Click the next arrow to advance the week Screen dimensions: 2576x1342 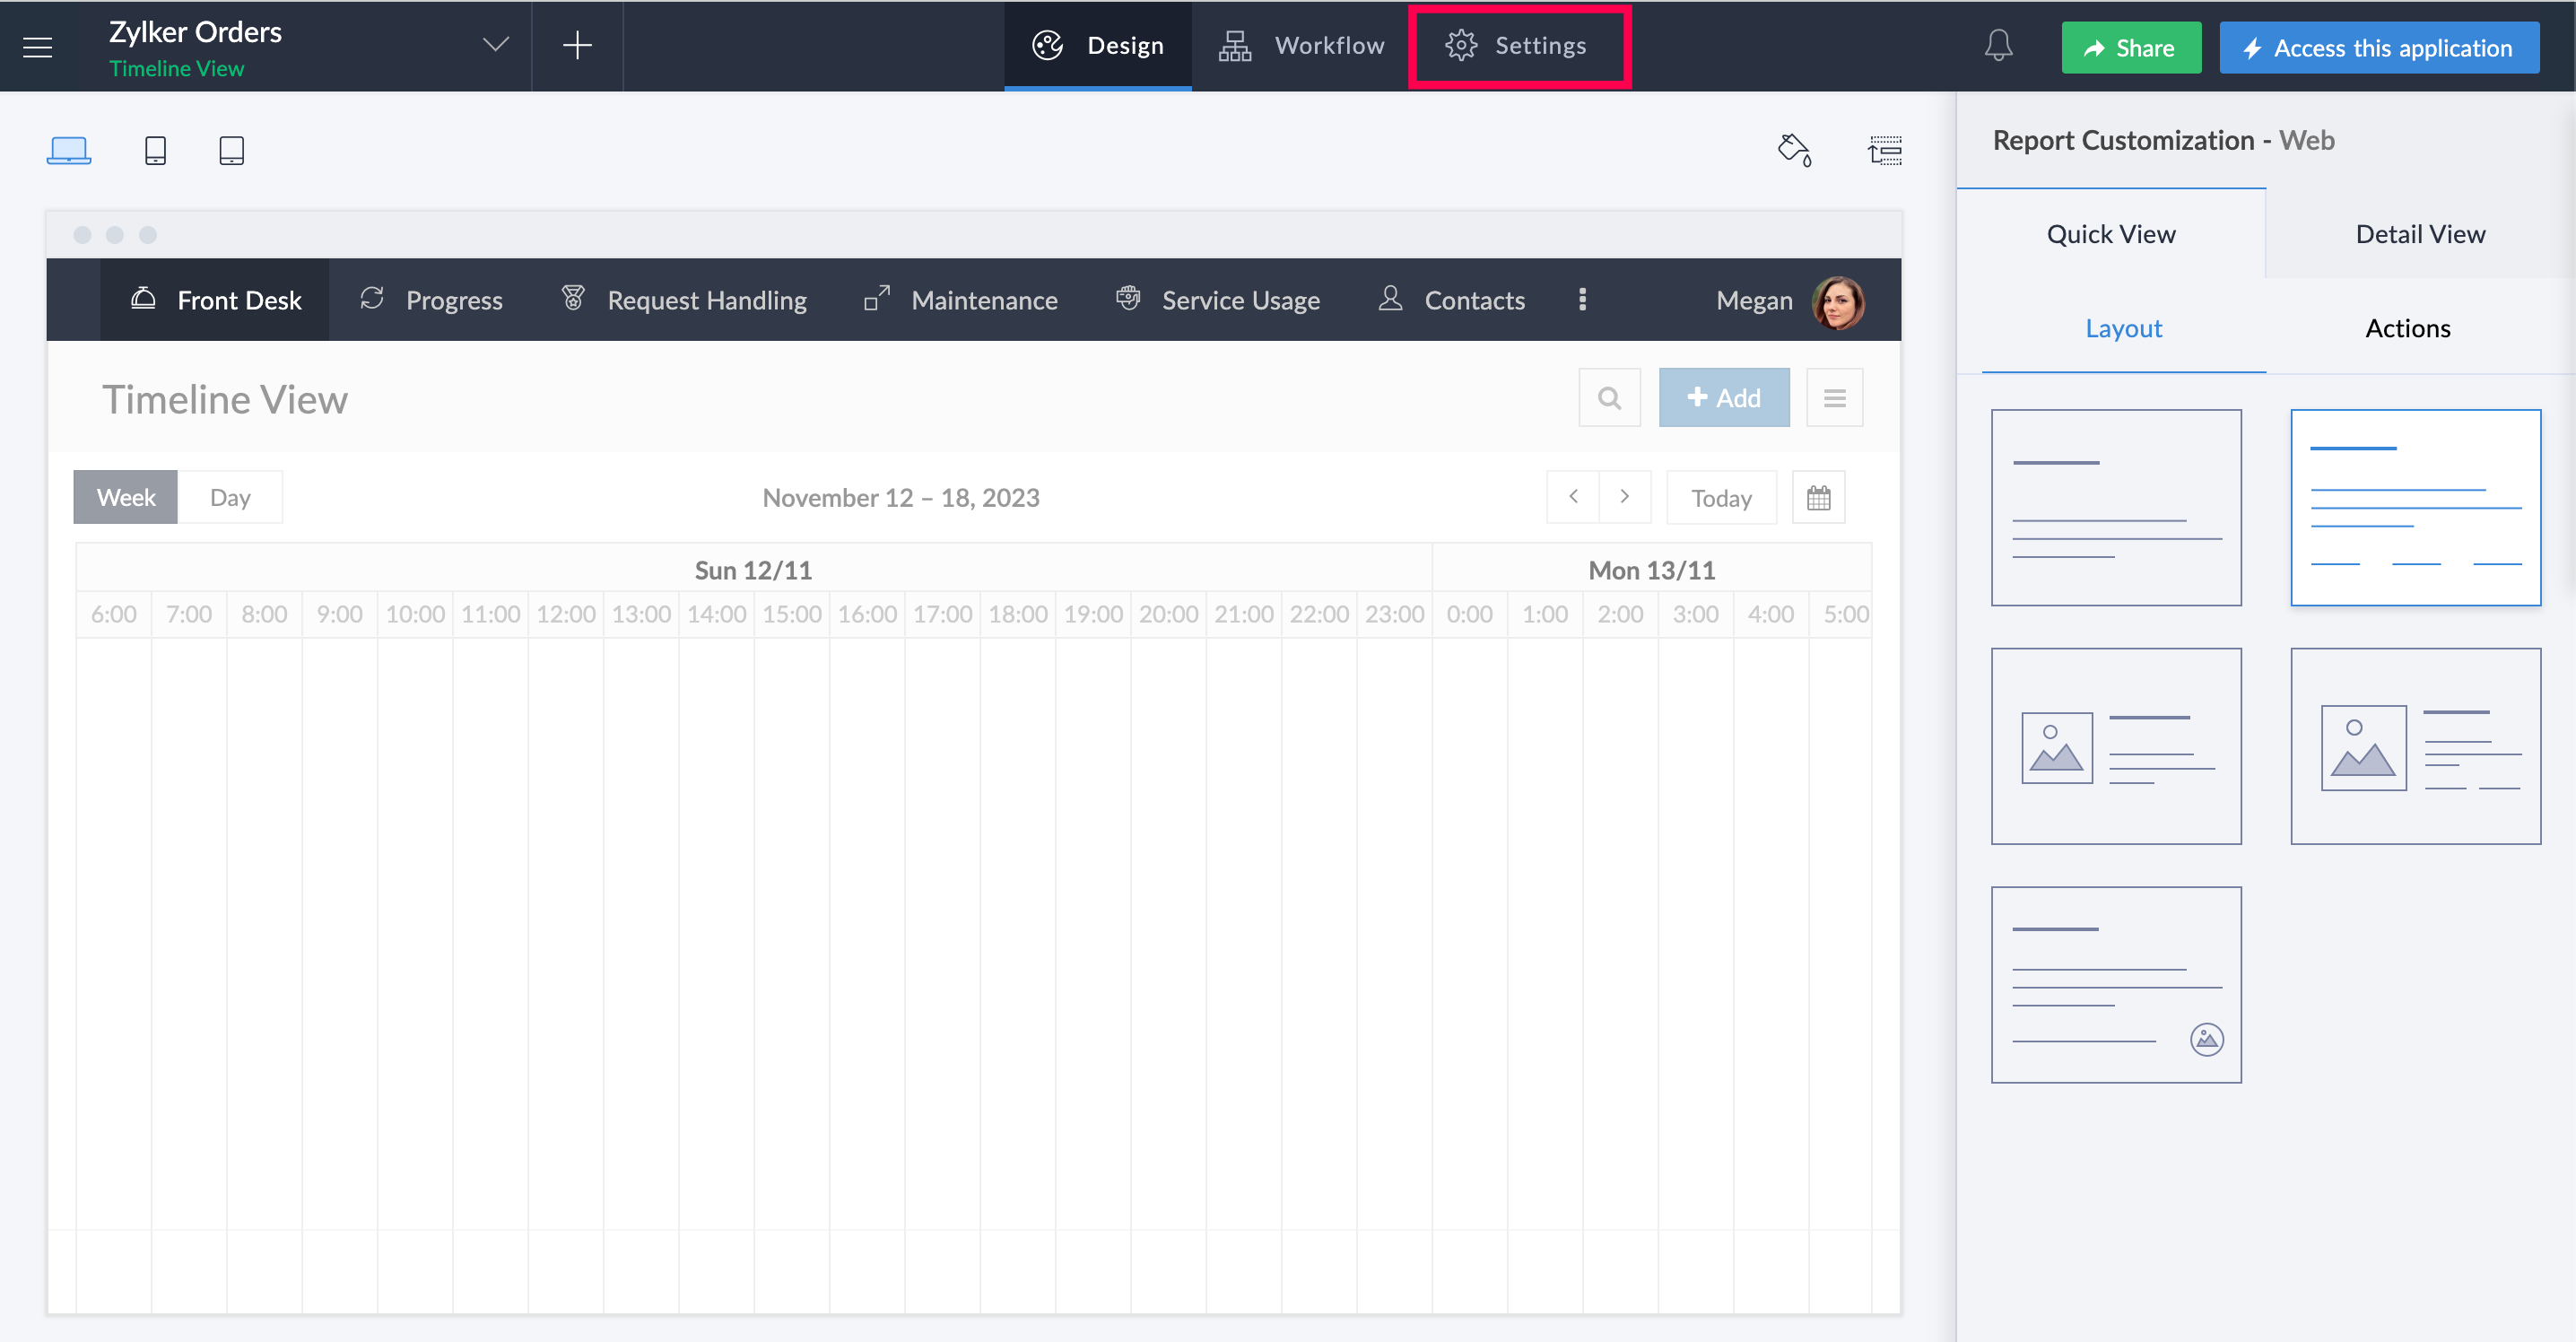pos(1625,497)
